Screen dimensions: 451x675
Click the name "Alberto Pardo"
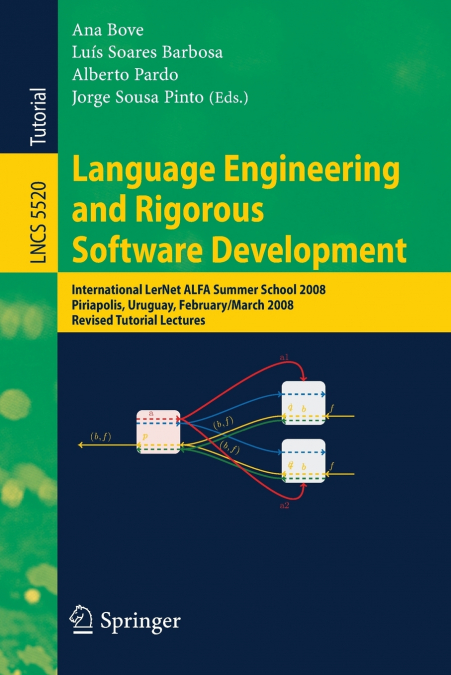pos(125,74)
